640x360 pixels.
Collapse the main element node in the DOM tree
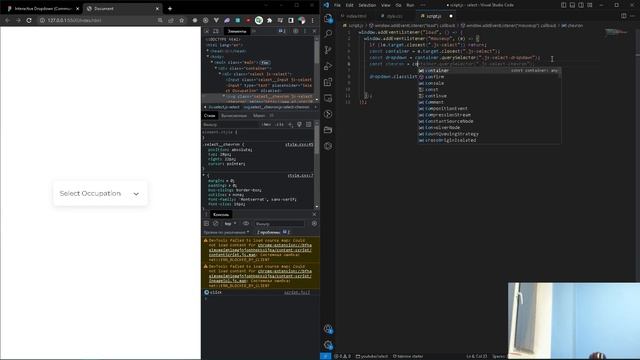[212, 62]
